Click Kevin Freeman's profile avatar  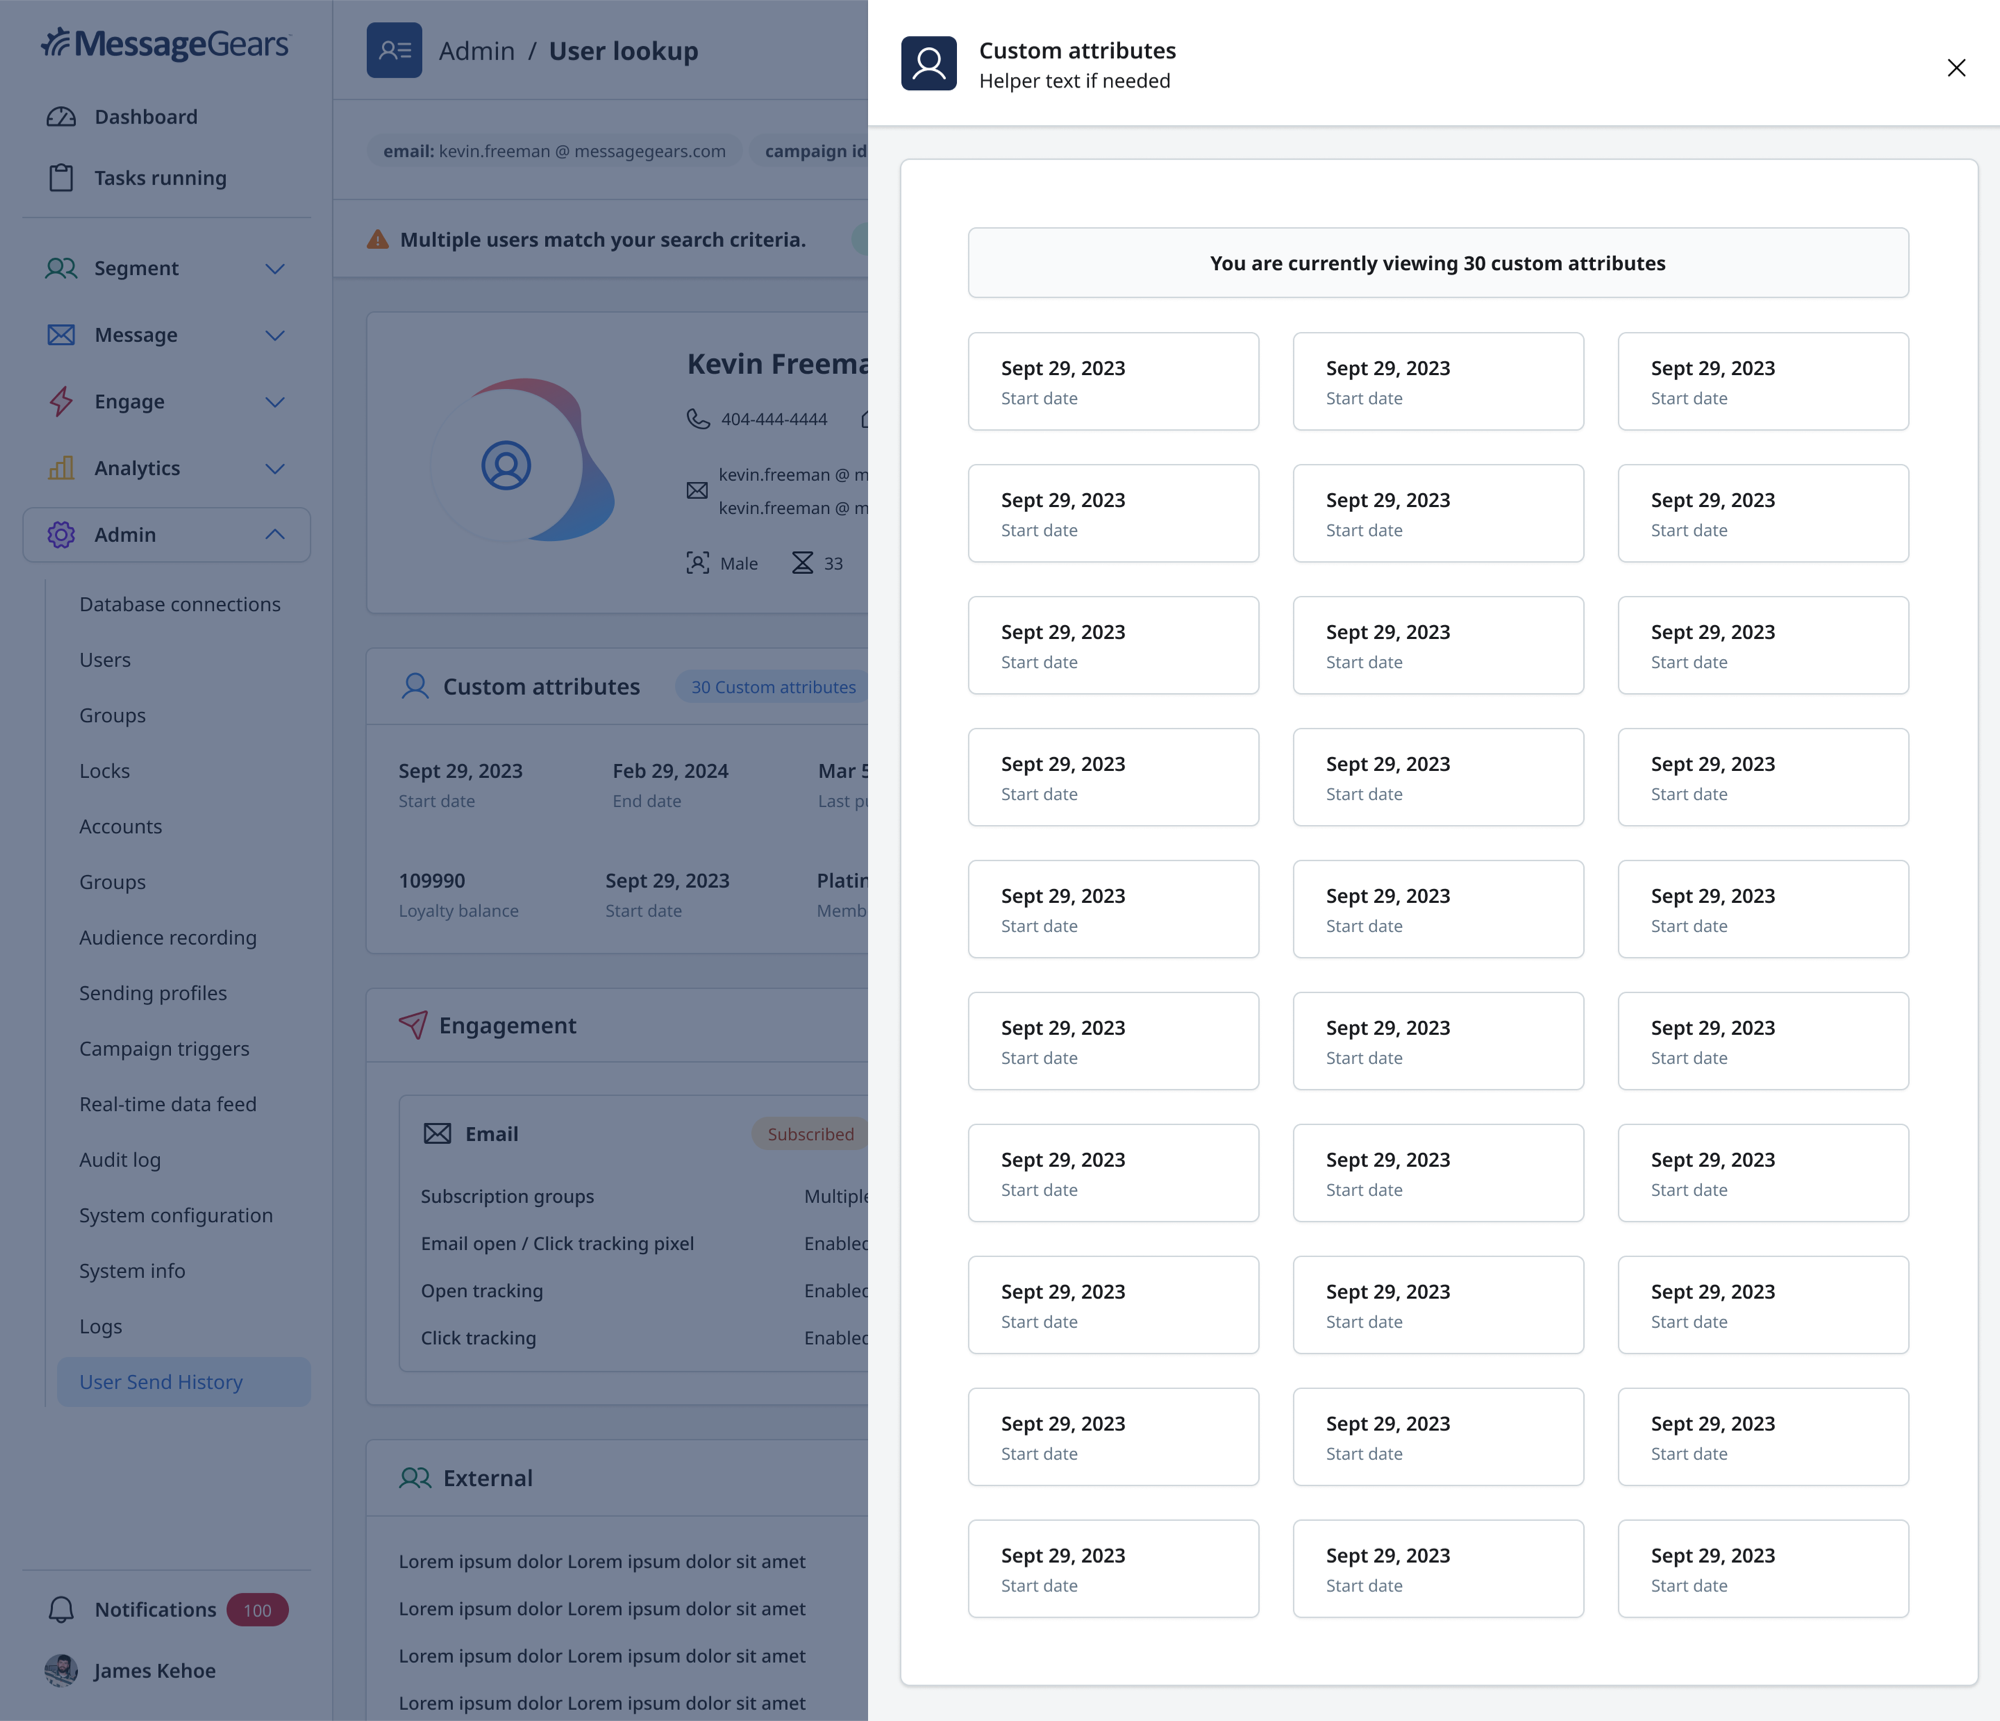coord(506,465)
